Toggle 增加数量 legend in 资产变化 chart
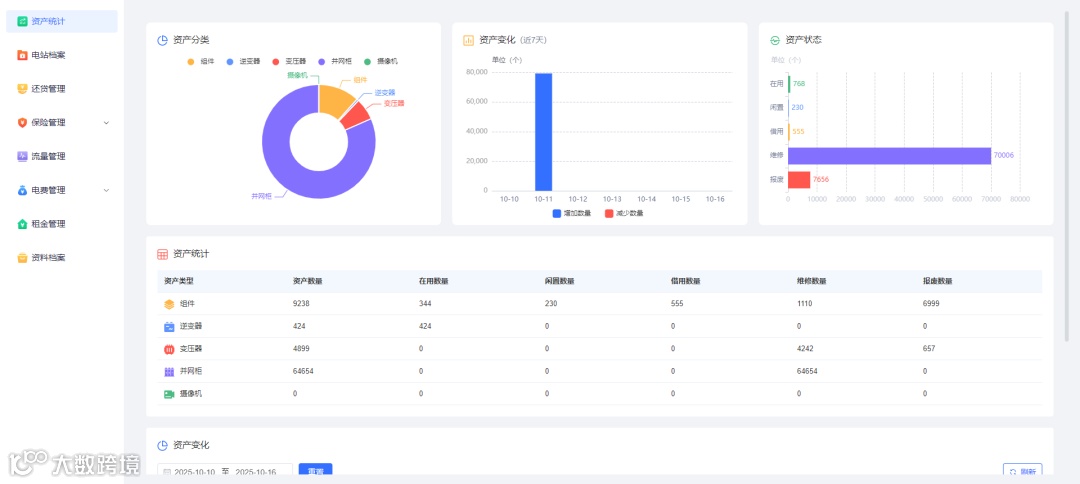This screenshot has height=484, width=1080. coord(571,213)
